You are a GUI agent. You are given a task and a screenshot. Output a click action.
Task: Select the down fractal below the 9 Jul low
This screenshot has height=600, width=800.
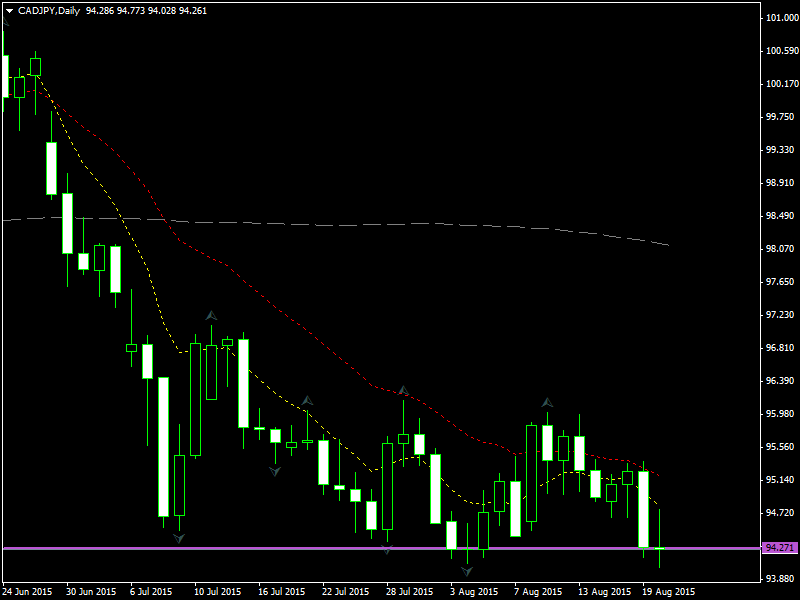[x=179, y=538]
